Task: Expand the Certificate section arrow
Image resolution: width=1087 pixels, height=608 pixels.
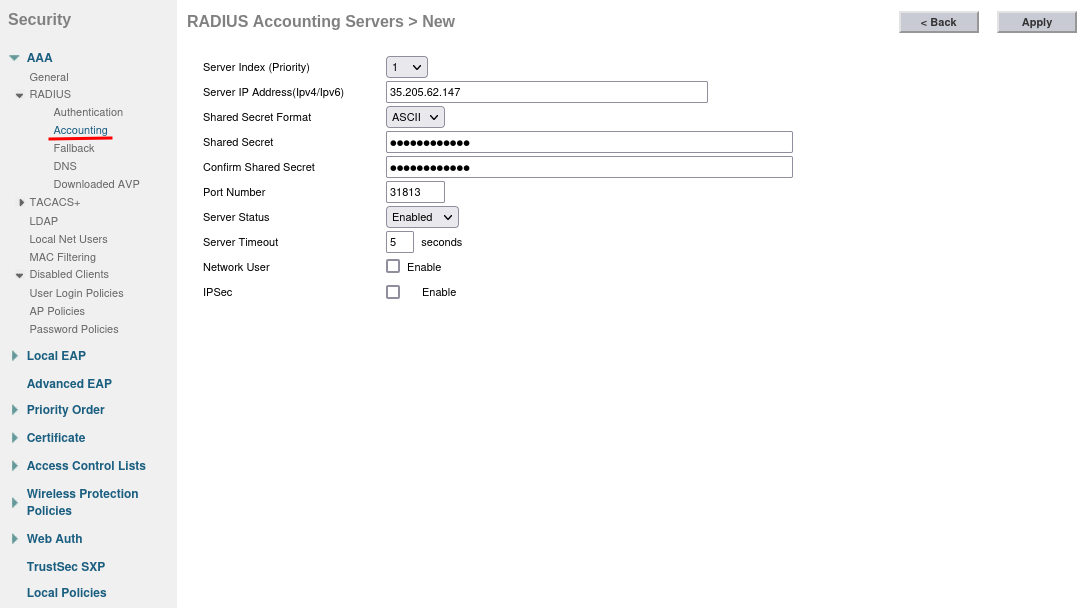Action: click(14, 438)
